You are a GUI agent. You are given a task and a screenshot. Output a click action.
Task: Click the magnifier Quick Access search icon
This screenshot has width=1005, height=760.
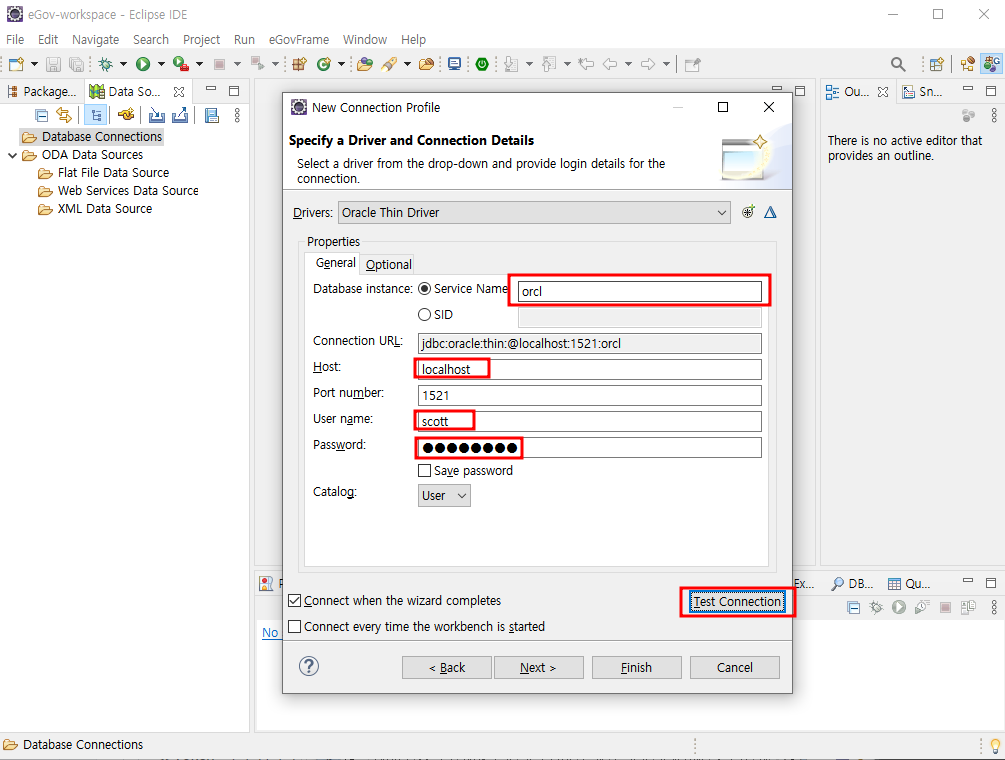click(x=898, y=64)
